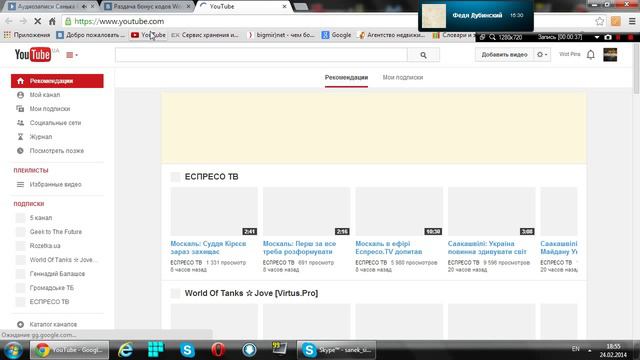Click the browser forward arrow
This screenshot has height=360, width=640.
pyautogui.click(x=23, y=21)
